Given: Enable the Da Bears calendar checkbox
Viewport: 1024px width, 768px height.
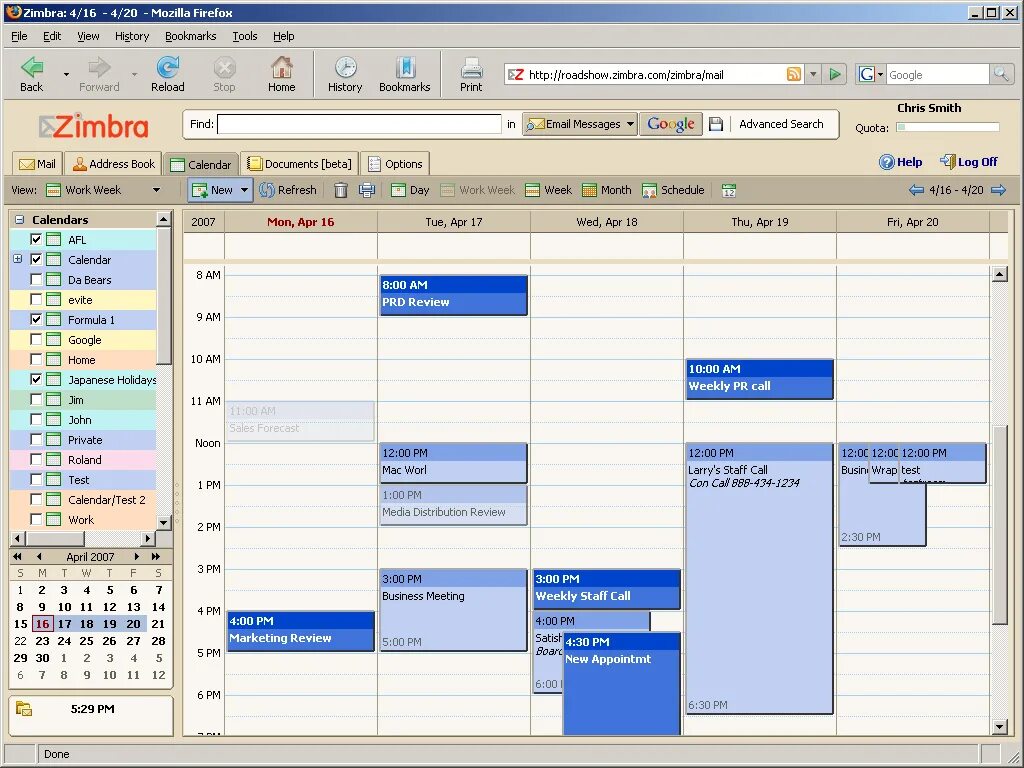Looking at the screenshot, I should 36,280.
